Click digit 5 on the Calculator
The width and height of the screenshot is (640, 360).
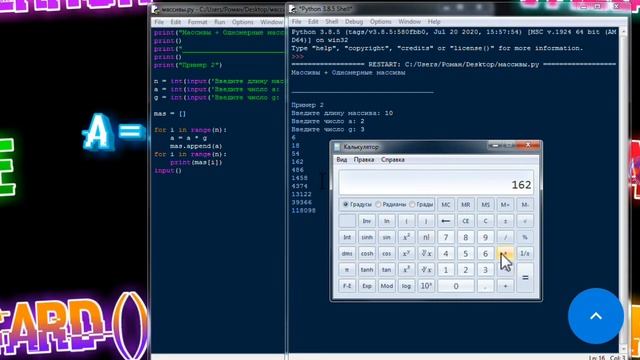click(x=465, y=253)
